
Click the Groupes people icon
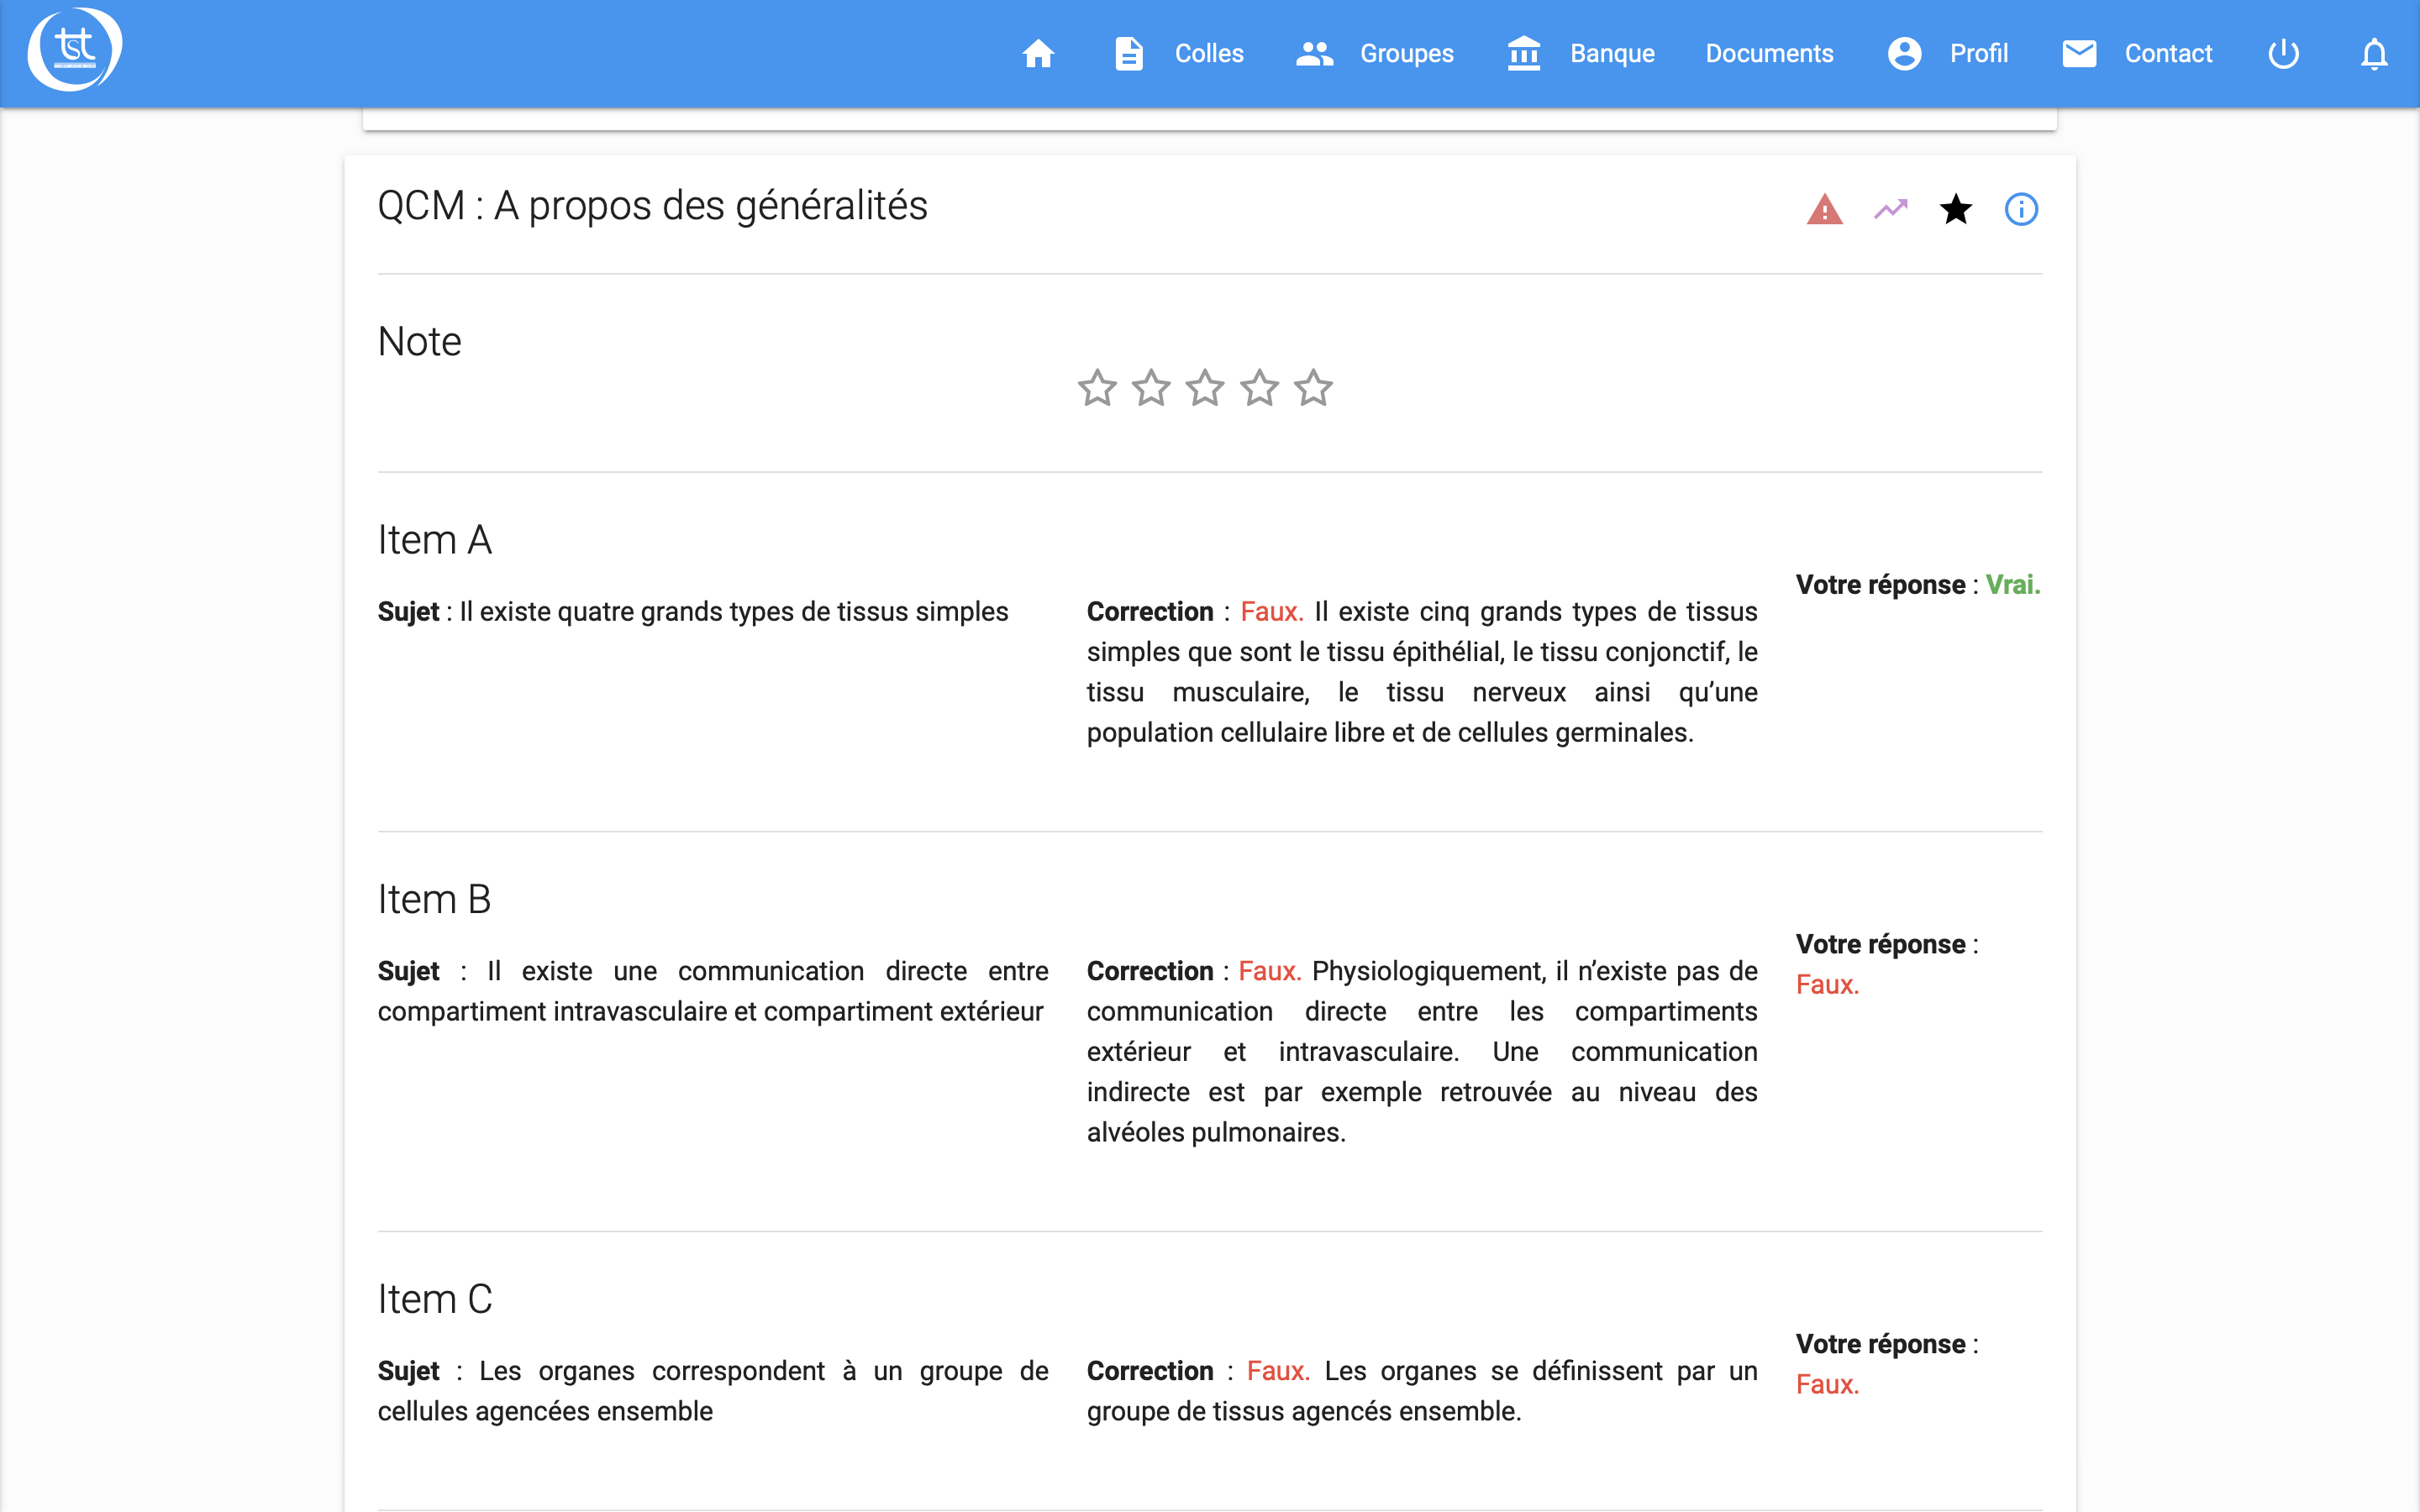(x=1314, y=53)
